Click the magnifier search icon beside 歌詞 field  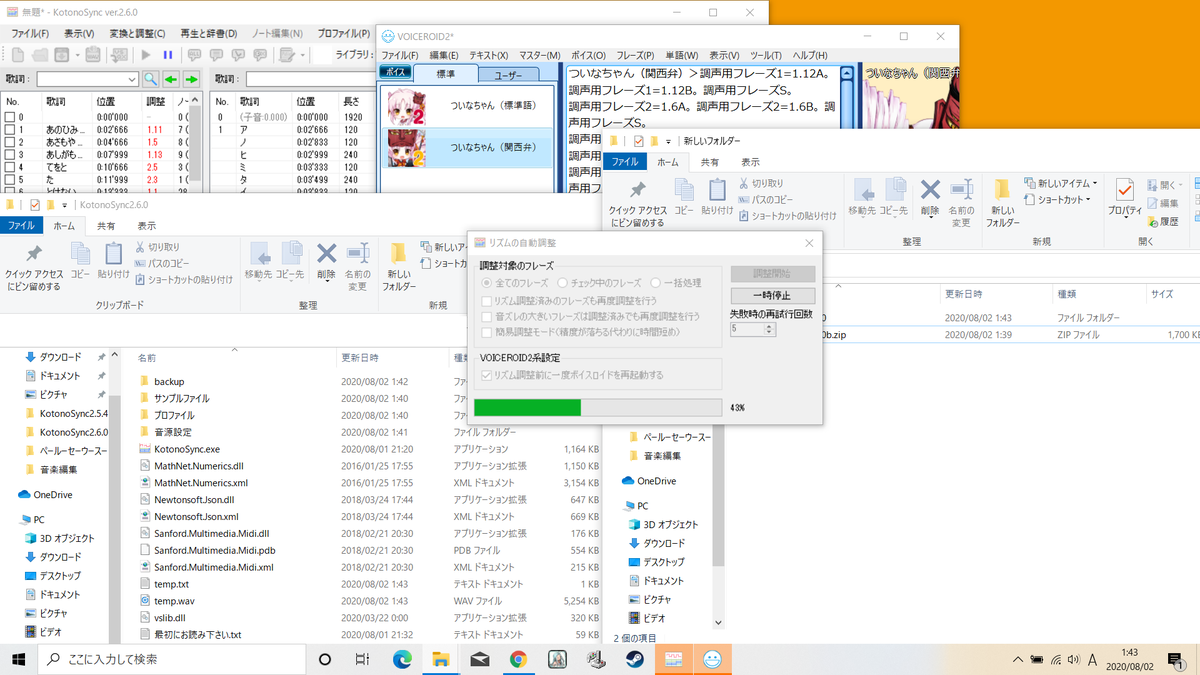150,79
